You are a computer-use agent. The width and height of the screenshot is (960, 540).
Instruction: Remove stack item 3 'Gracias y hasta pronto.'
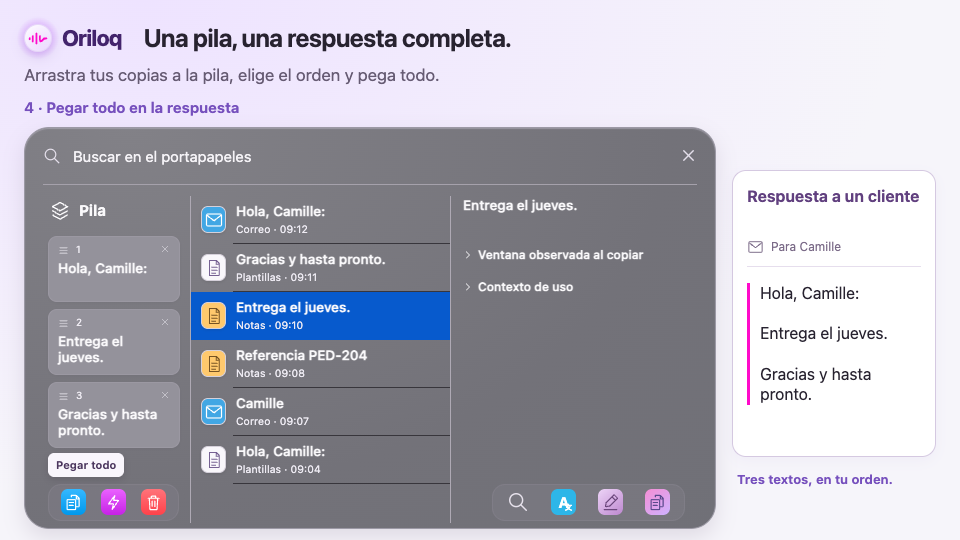[165, 395]
